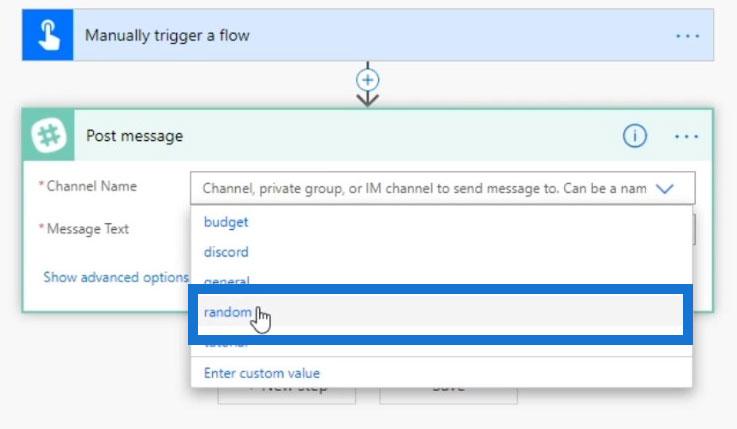737x429 pixels.
Task: Open the Post message info icon
Action: [x=635, y=136]
